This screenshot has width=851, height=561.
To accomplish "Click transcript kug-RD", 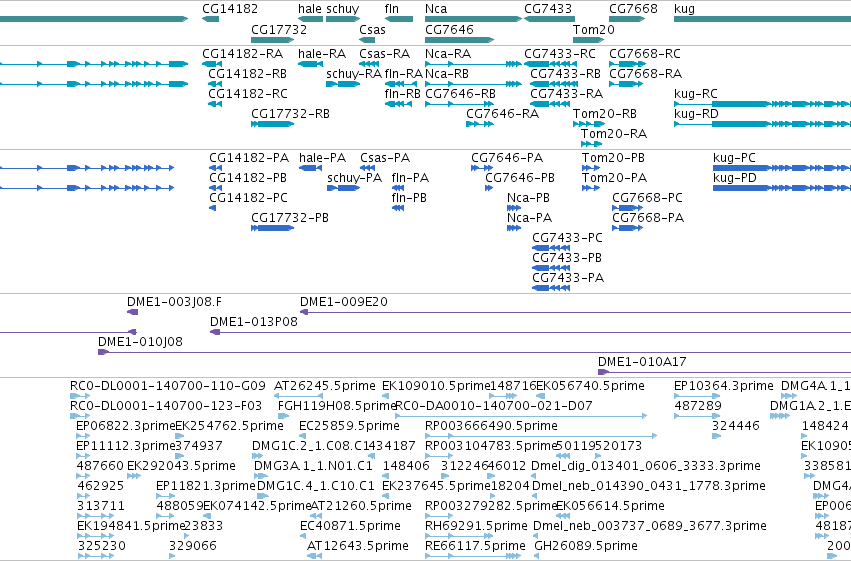I will coord(696,114).
